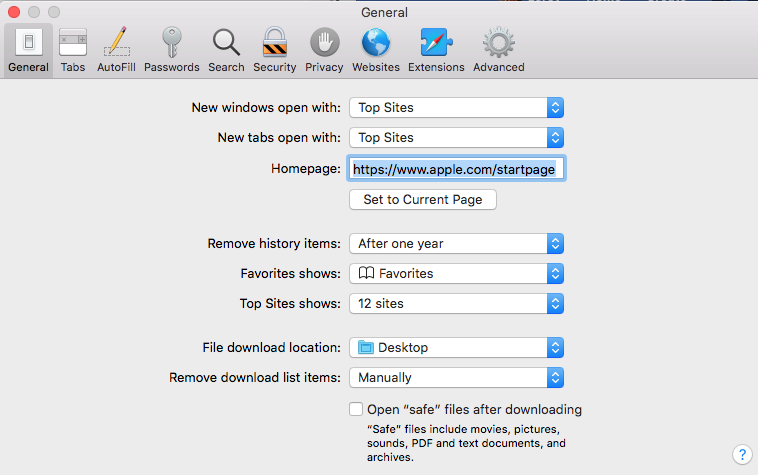Click Set to Current Page button
The image size is (758, 475).
tap(423, 200)
